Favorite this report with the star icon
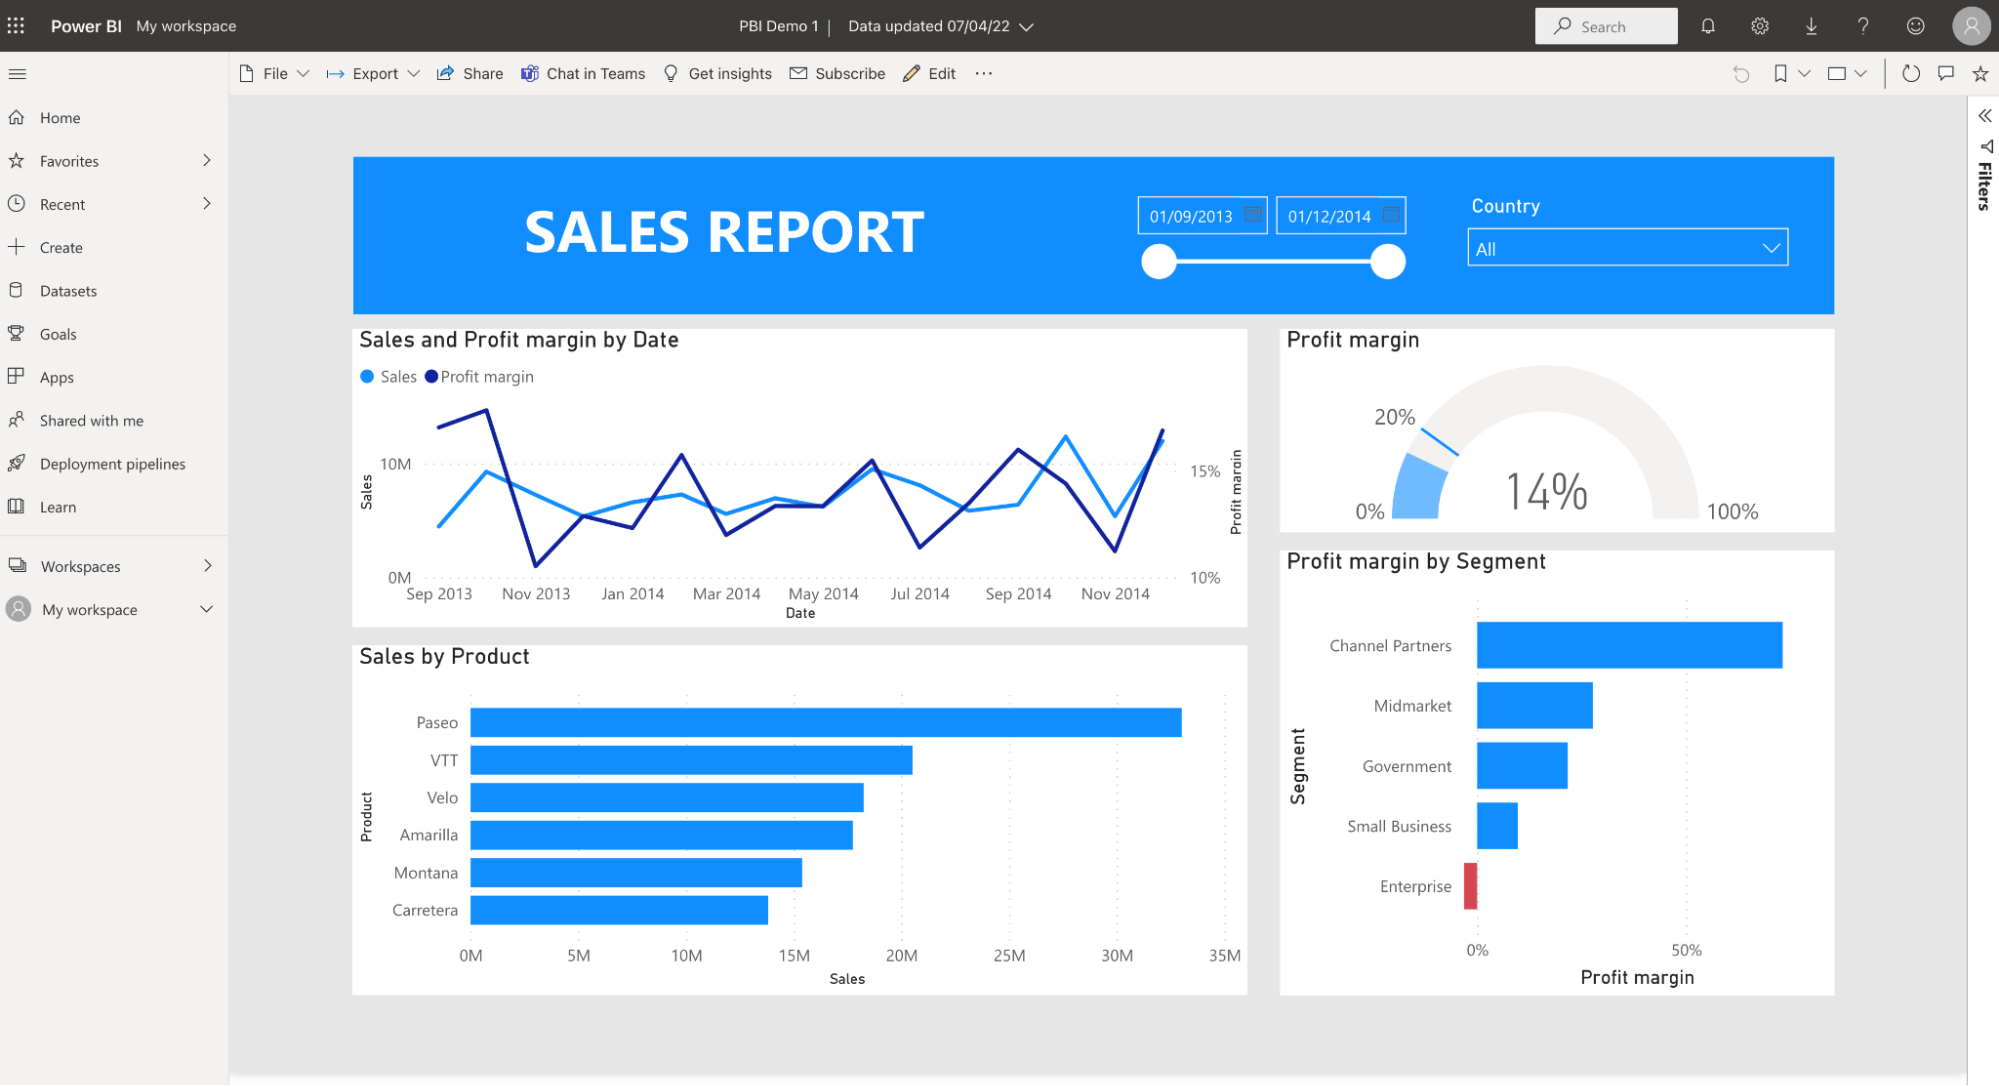1999x1086 pixels. [x=1980, y=73]
